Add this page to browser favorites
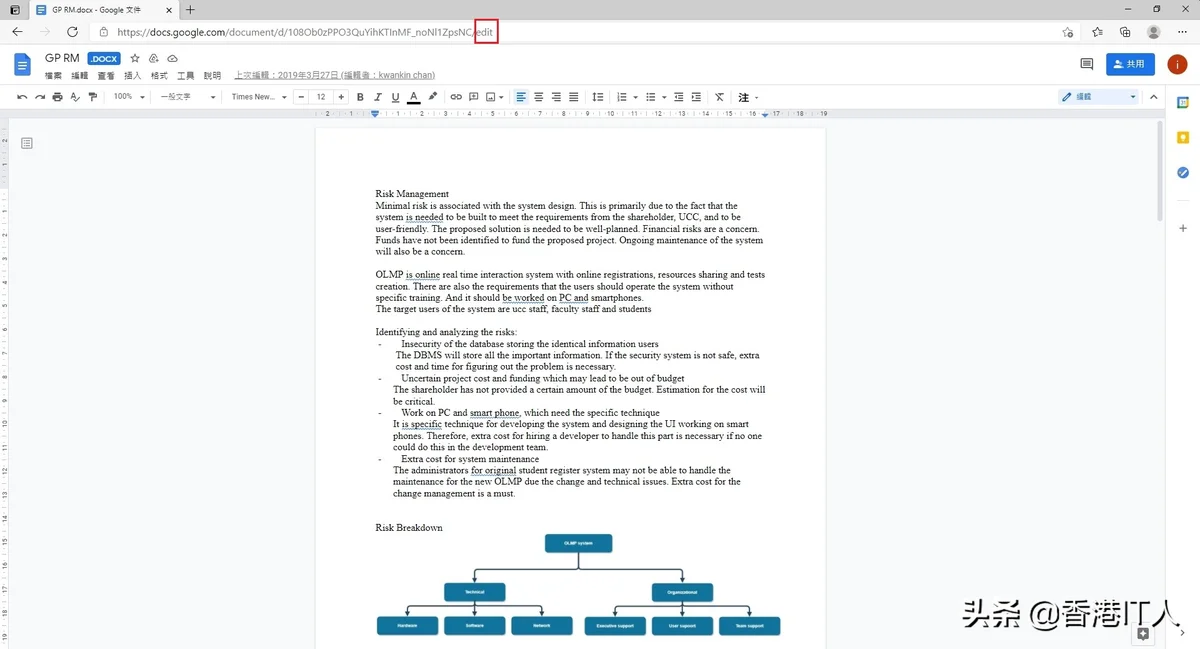 (x=1068, y=32)
